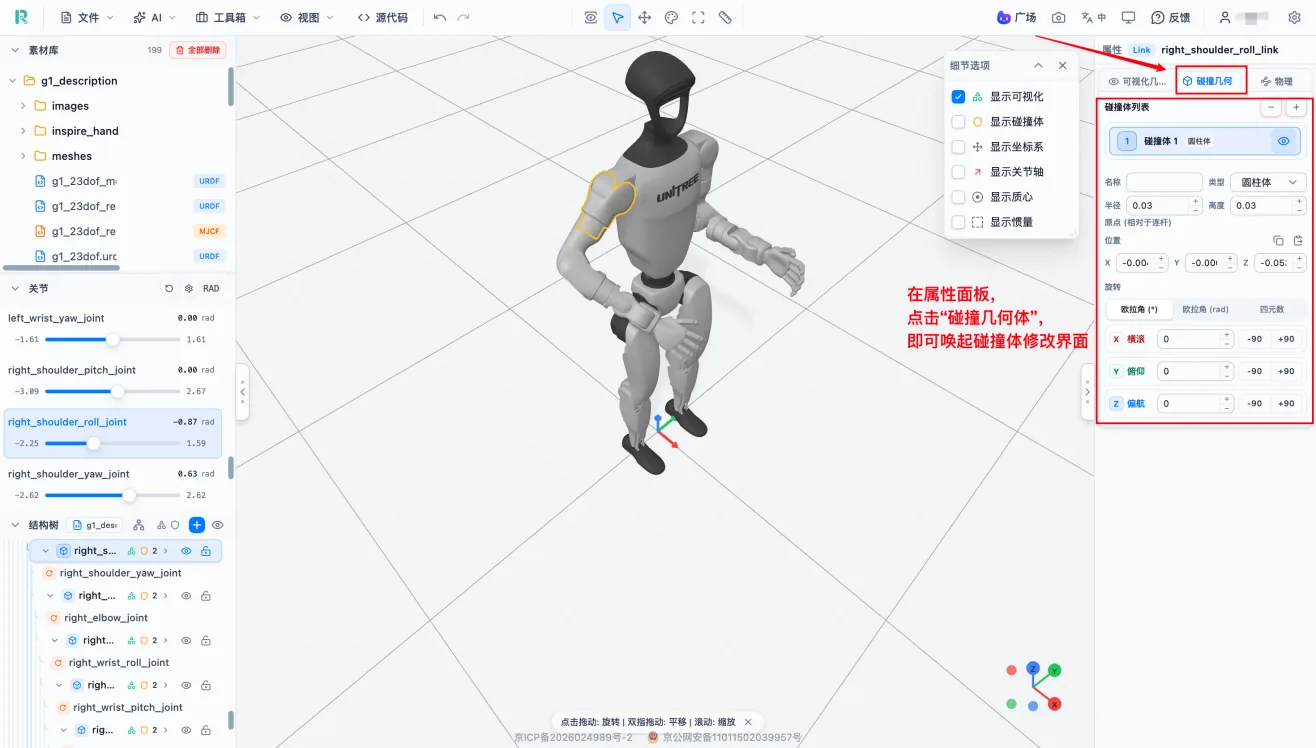This screenshot has width=1316, height=748.
Task: Uncheck the 显示可视化 checkbox
Action: 958,97
